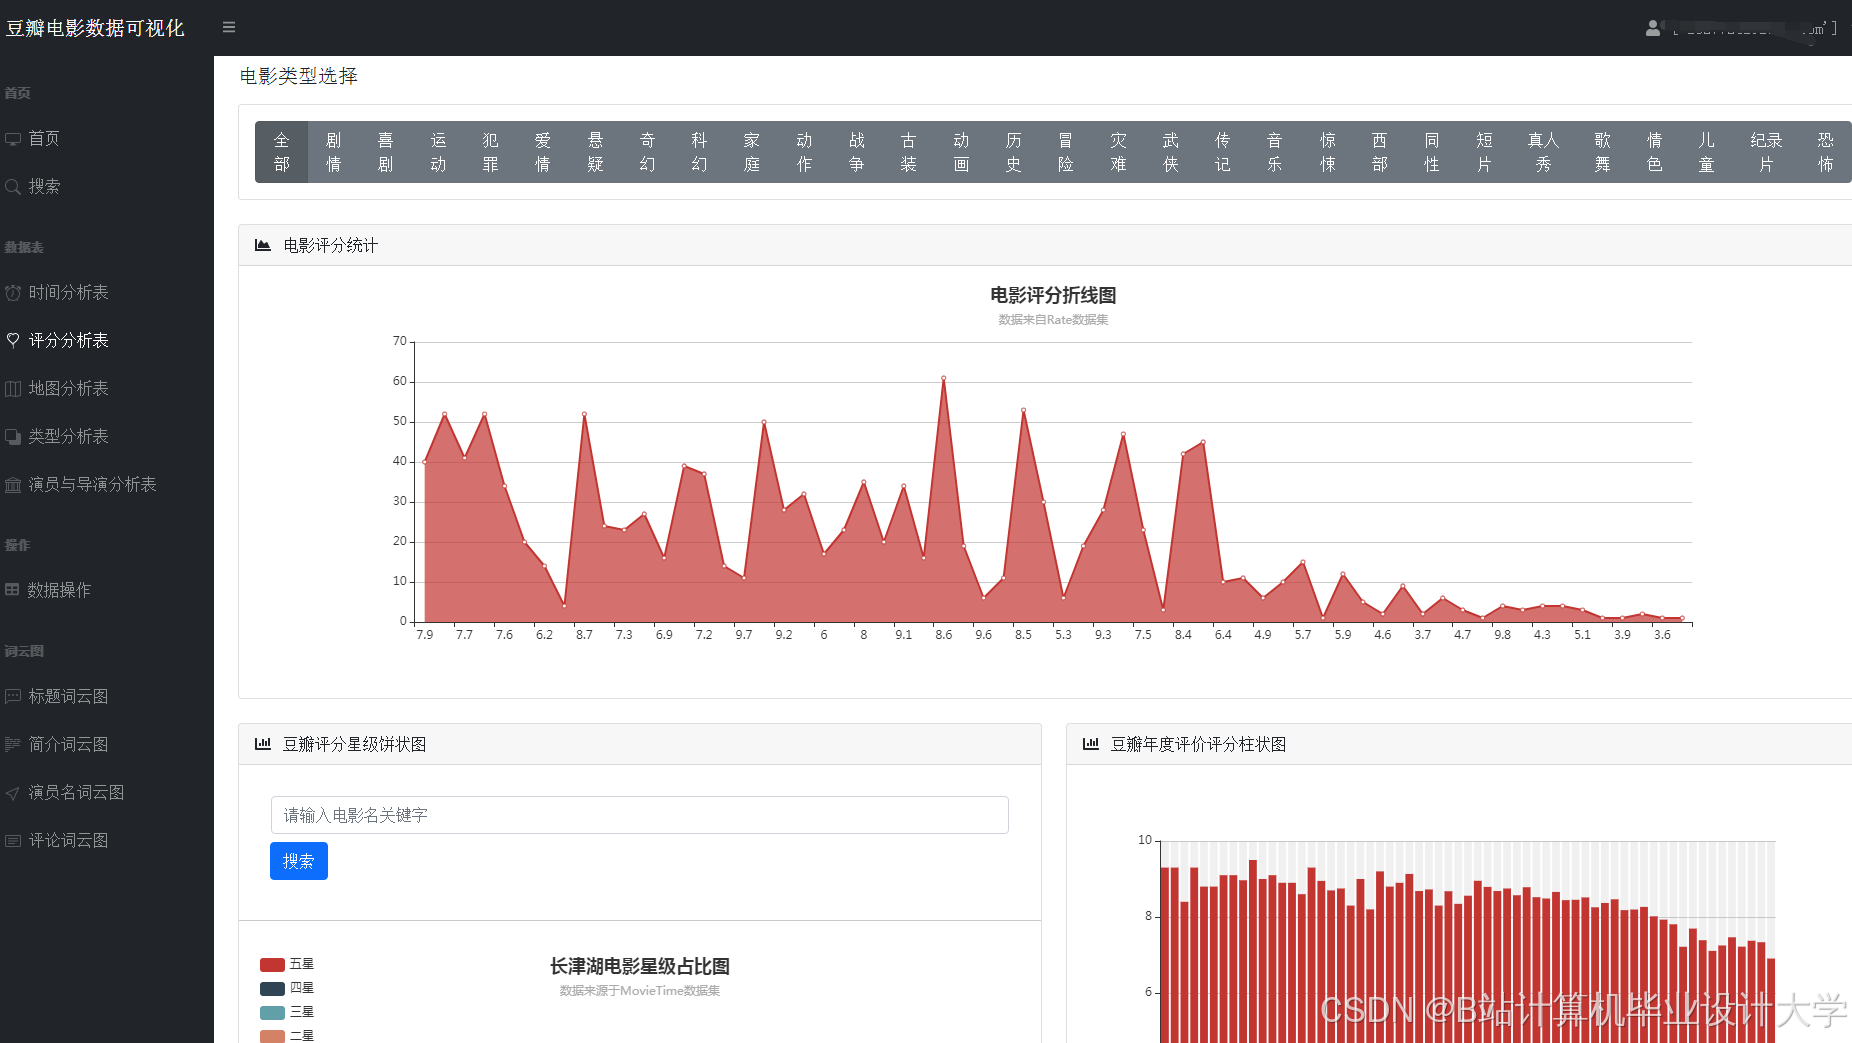Select the 灾难 movie type
The image size is (1852, 1043).
tap(1119, 152)
